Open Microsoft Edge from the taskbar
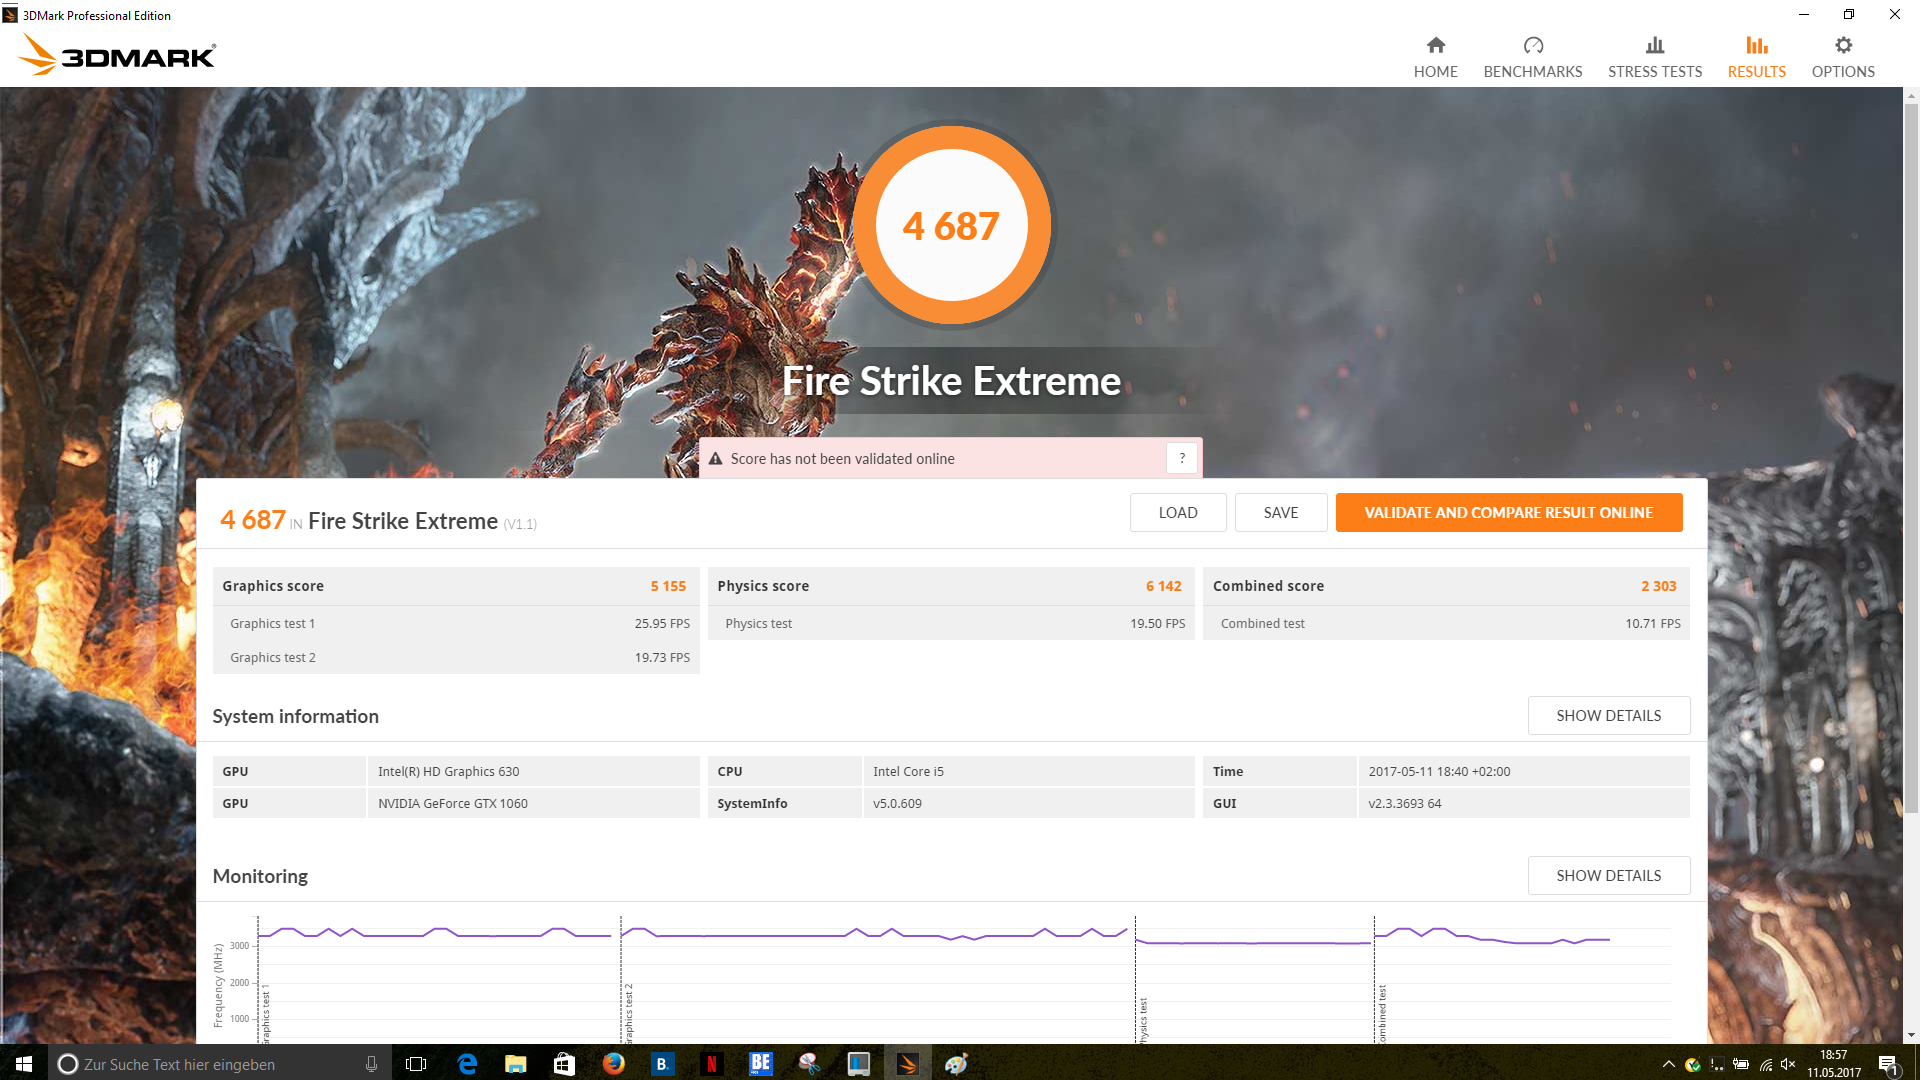 click(x=466, y=1064)
